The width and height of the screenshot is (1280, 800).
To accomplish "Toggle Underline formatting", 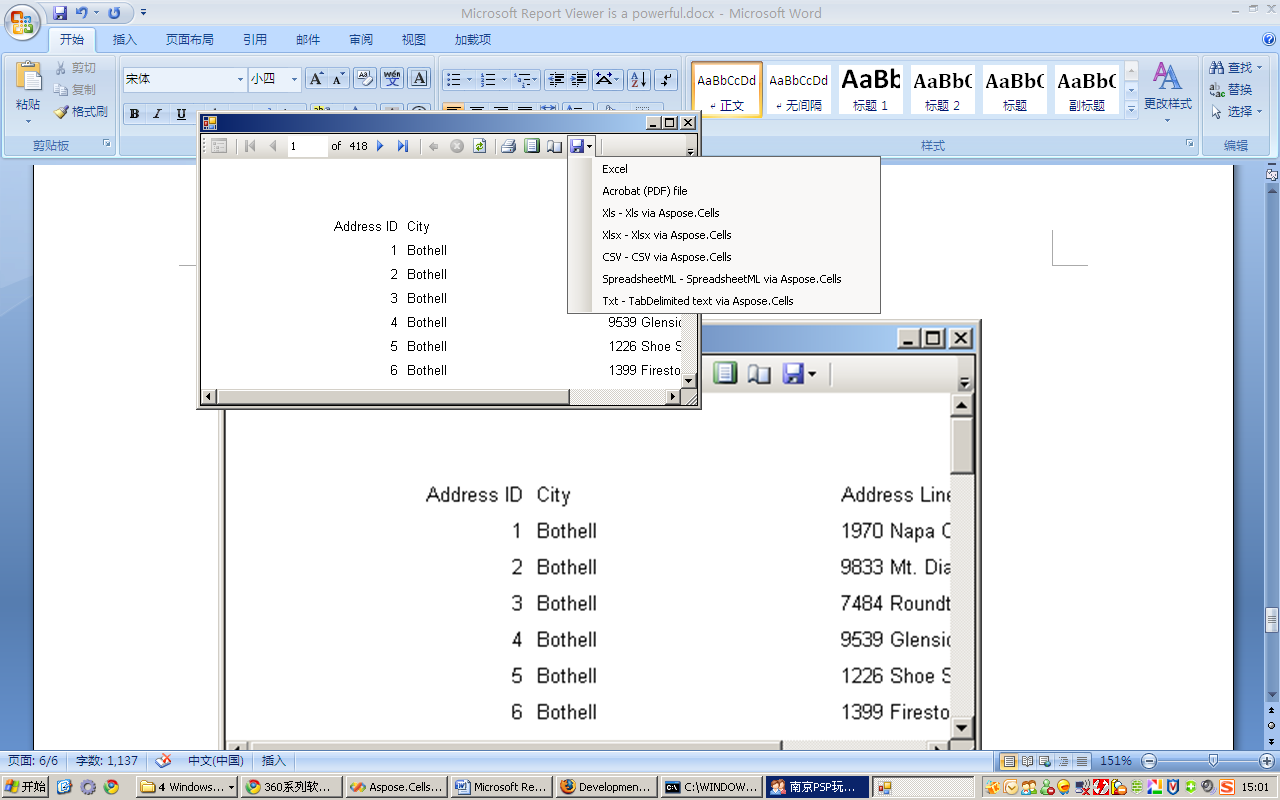I will click(181, 114).
